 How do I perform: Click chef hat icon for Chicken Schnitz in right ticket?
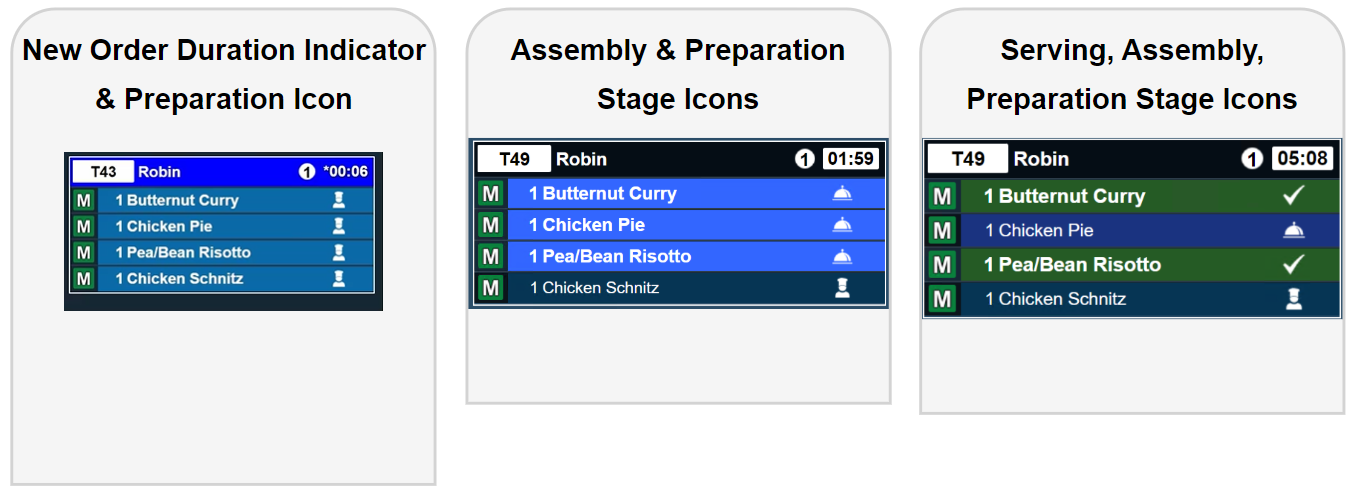coord(1294,299)
